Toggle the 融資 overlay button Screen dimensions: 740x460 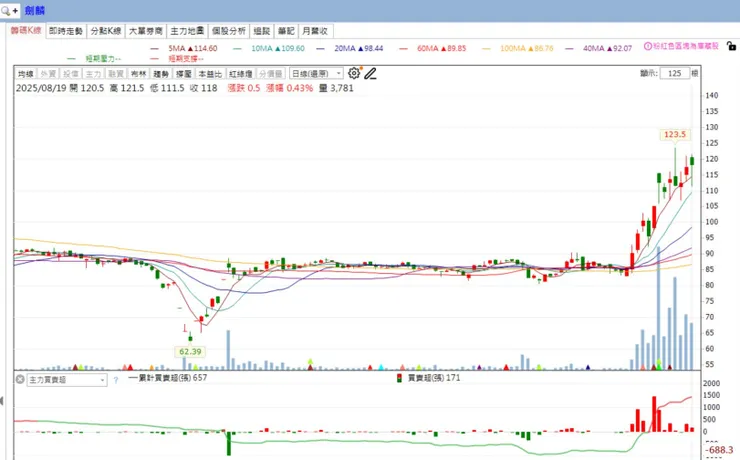pos(116,74)
